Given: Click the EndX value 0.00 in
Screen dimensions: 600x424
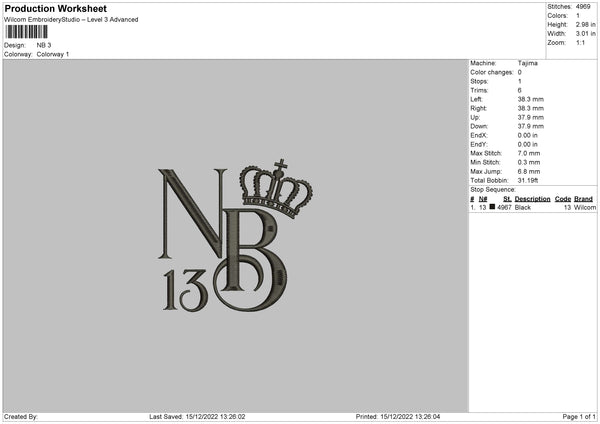Looking at the screenshot, I should [528, 135].
